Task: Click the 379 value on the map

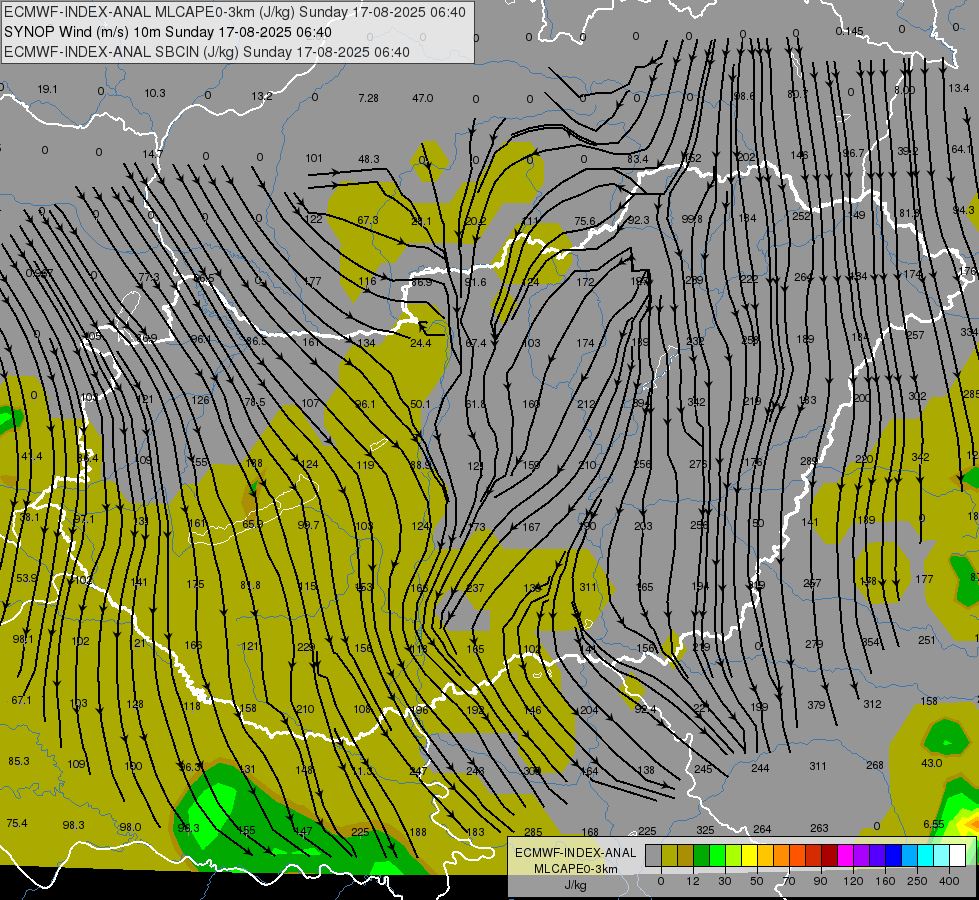Action: point(816,705)
